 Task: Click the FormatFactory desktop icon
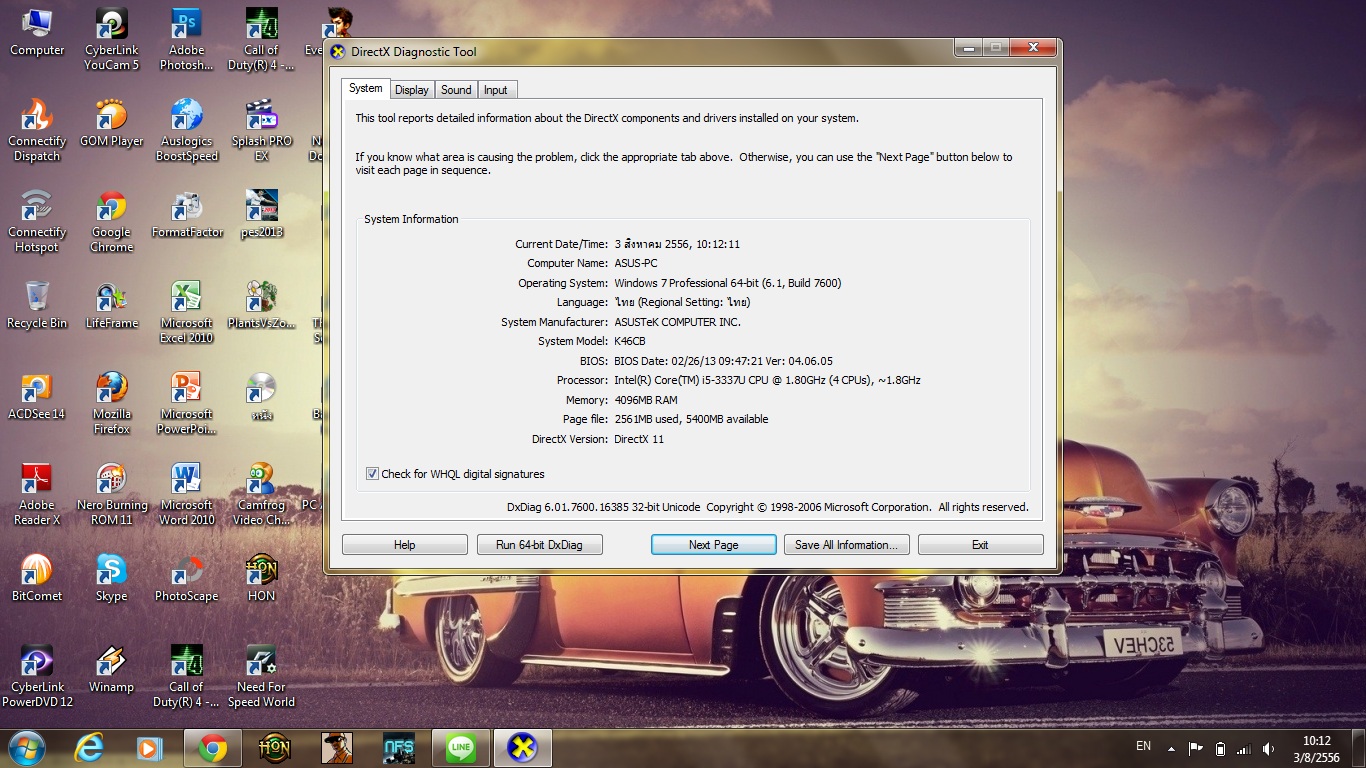click(186, 215)
